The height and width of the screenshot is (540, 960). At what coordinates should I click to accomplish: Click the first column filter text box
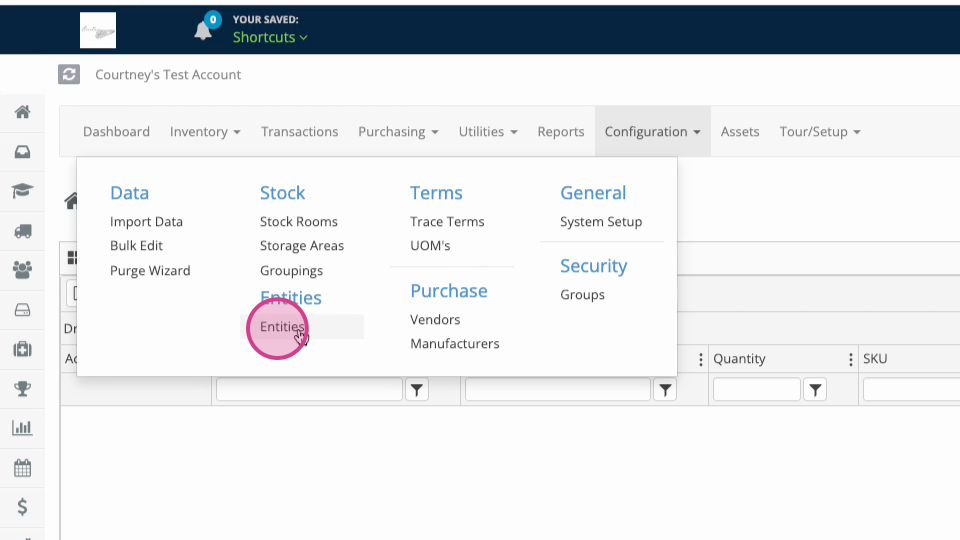309,389
